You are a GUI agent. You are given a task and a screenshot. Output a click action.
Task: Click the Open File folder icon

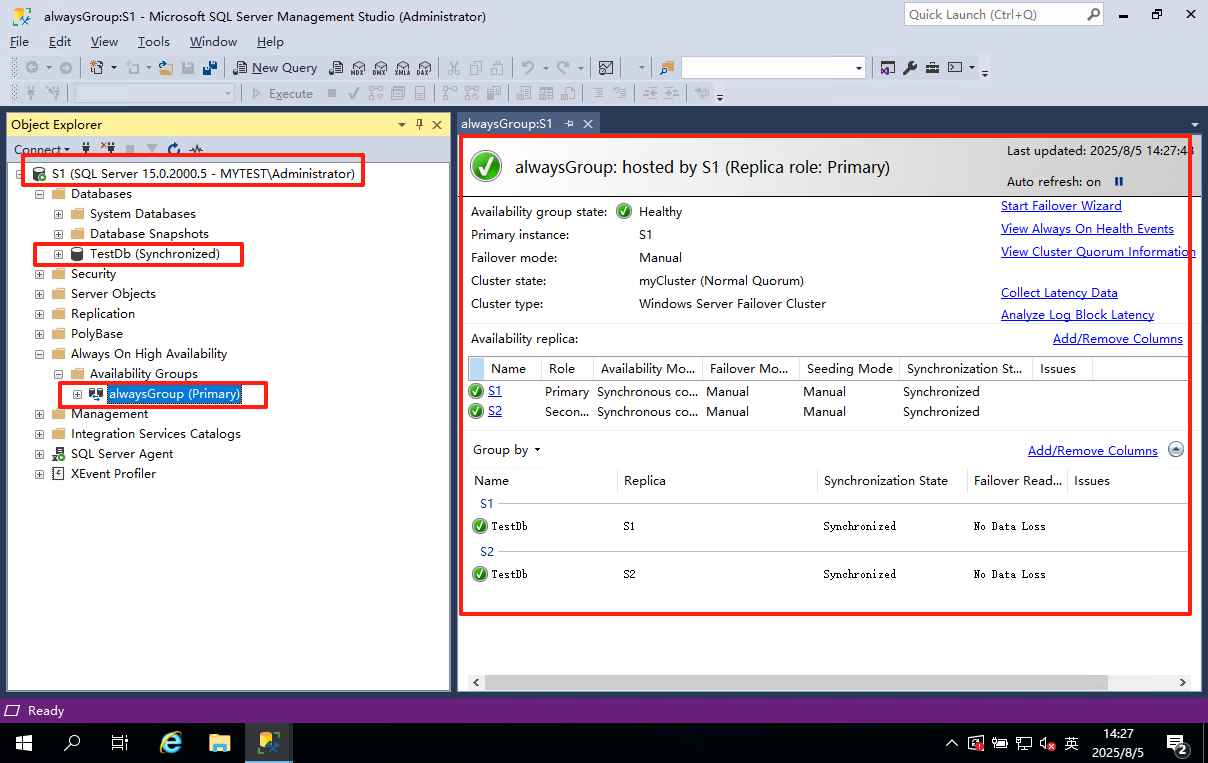point(165,68)
